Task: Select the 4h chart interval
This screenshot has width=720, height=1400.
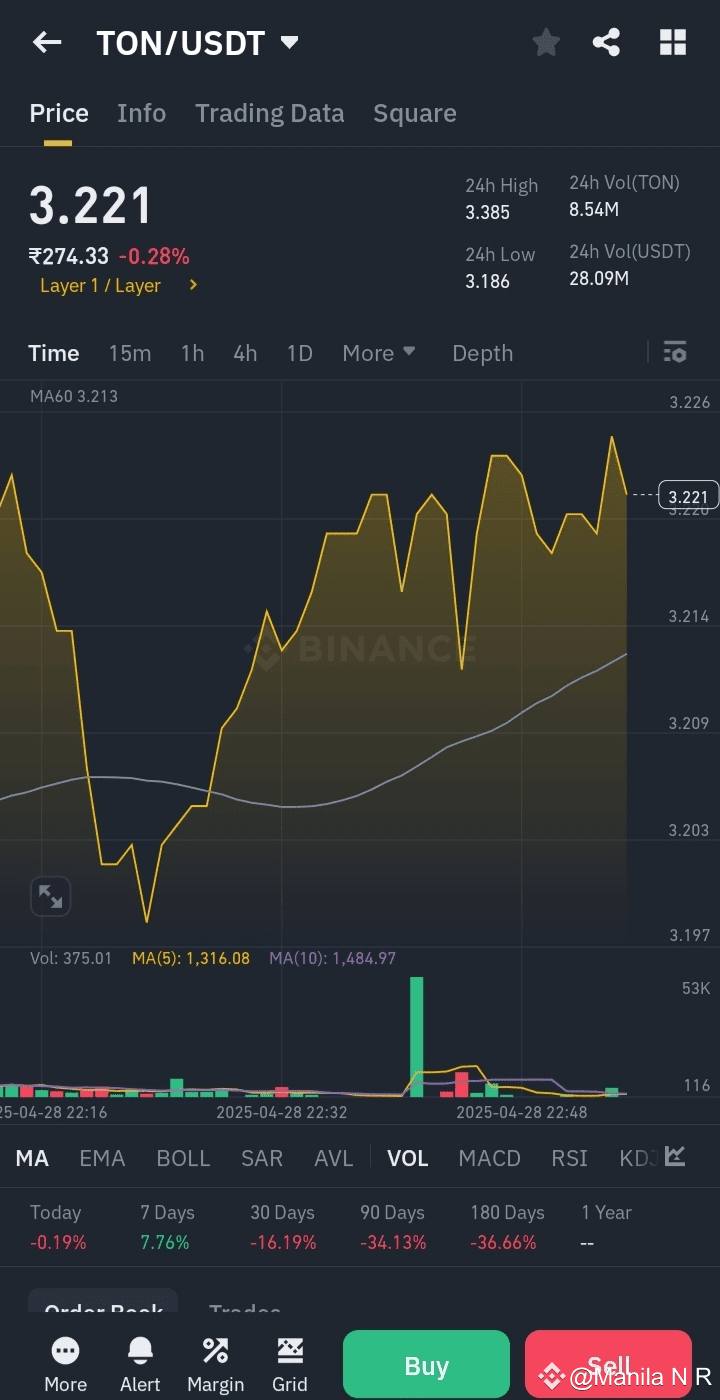Action: [x=245, y=353]
